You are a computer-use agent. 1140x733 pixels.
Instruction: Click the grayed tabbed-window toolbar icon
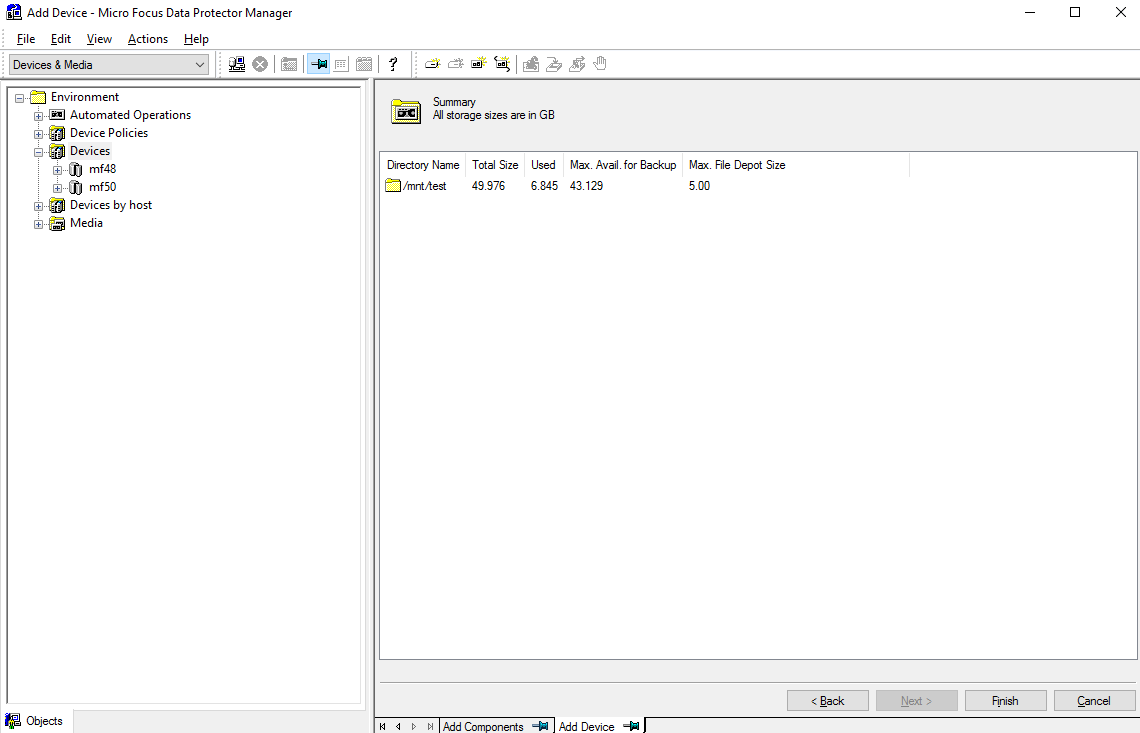pyautogui.click(x=364, y=64)
